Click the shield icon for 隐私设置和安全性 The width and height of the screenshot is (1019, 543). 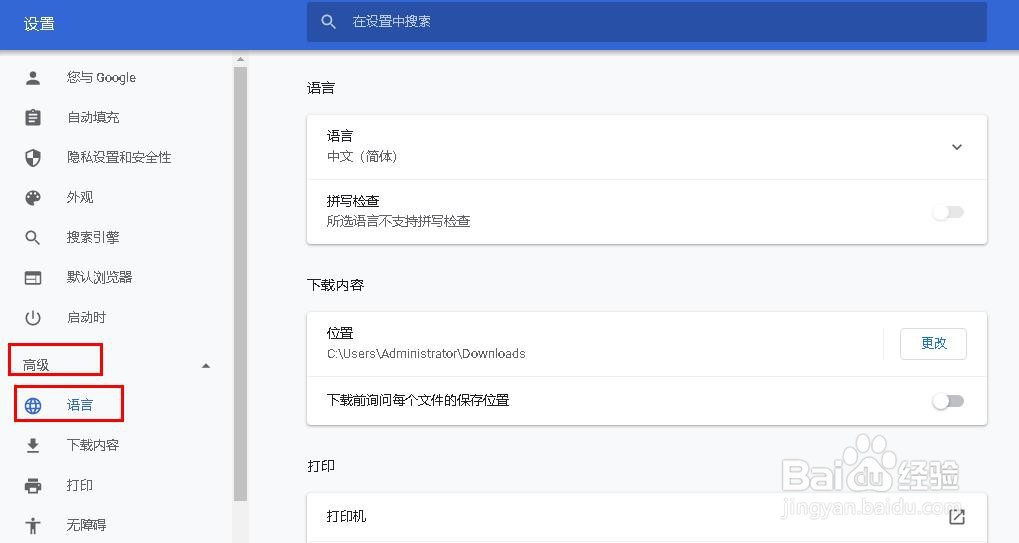(x=32, y=157)
